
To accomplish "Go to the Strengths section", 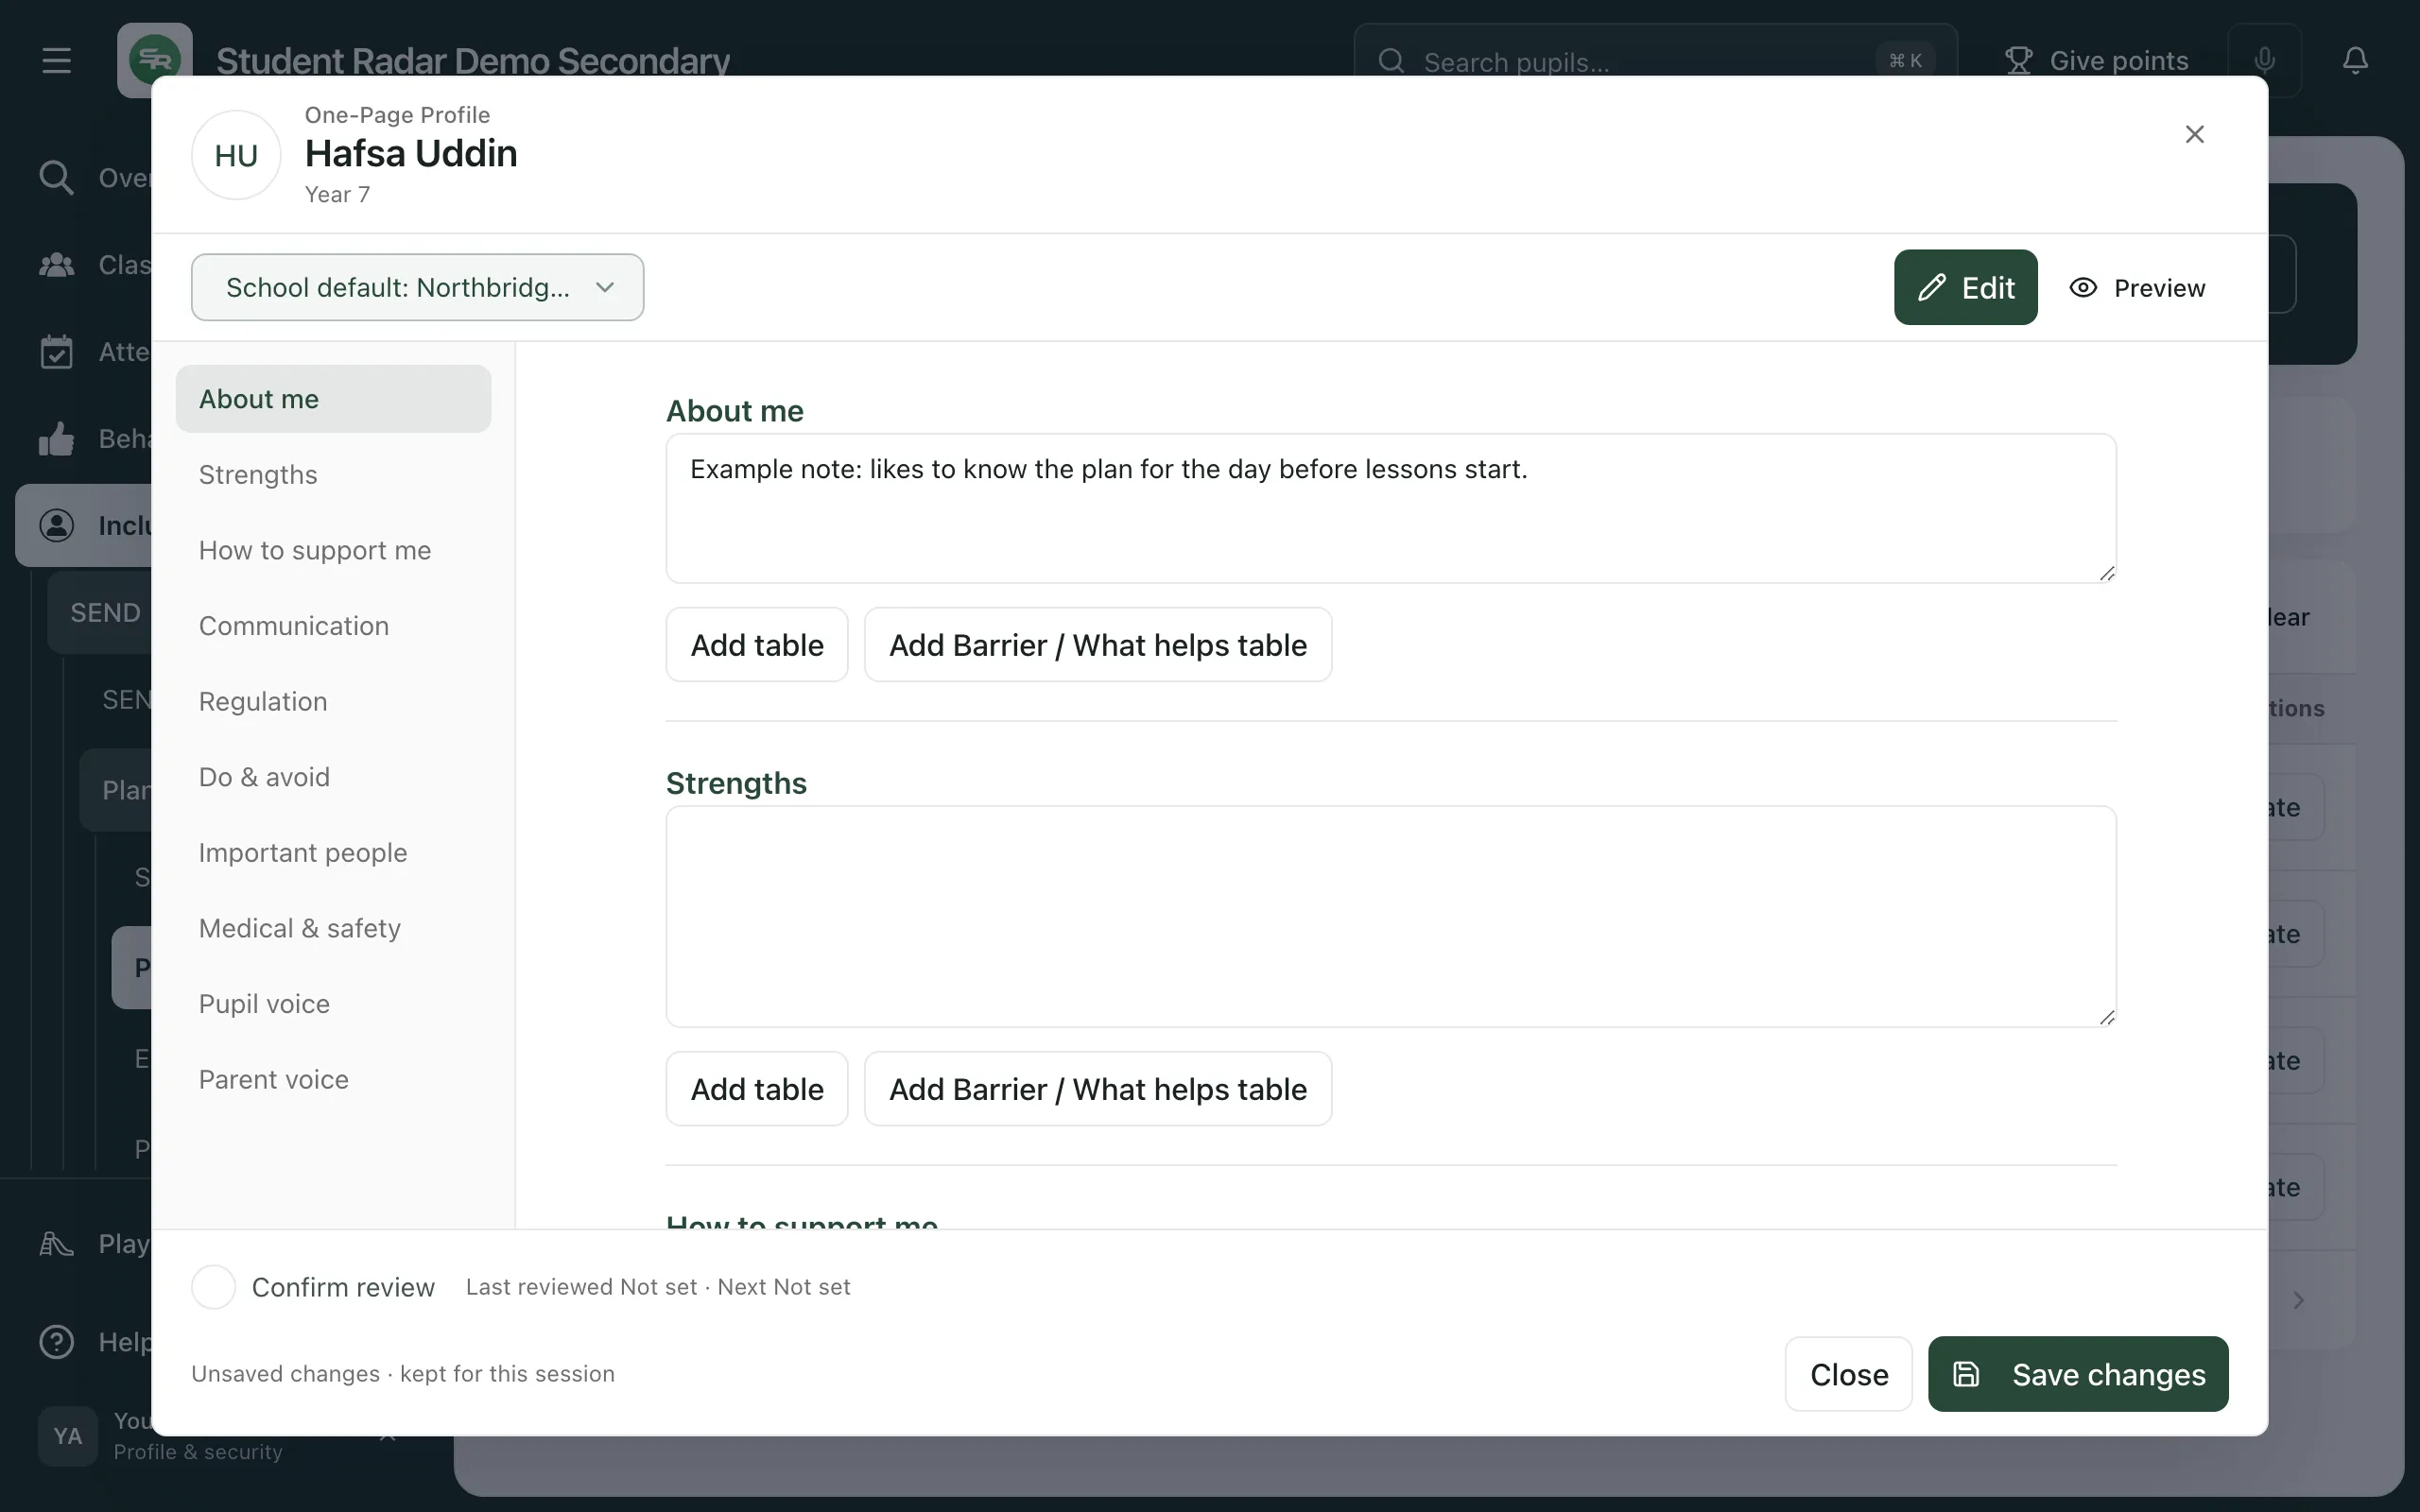I will tap(333, 475).
